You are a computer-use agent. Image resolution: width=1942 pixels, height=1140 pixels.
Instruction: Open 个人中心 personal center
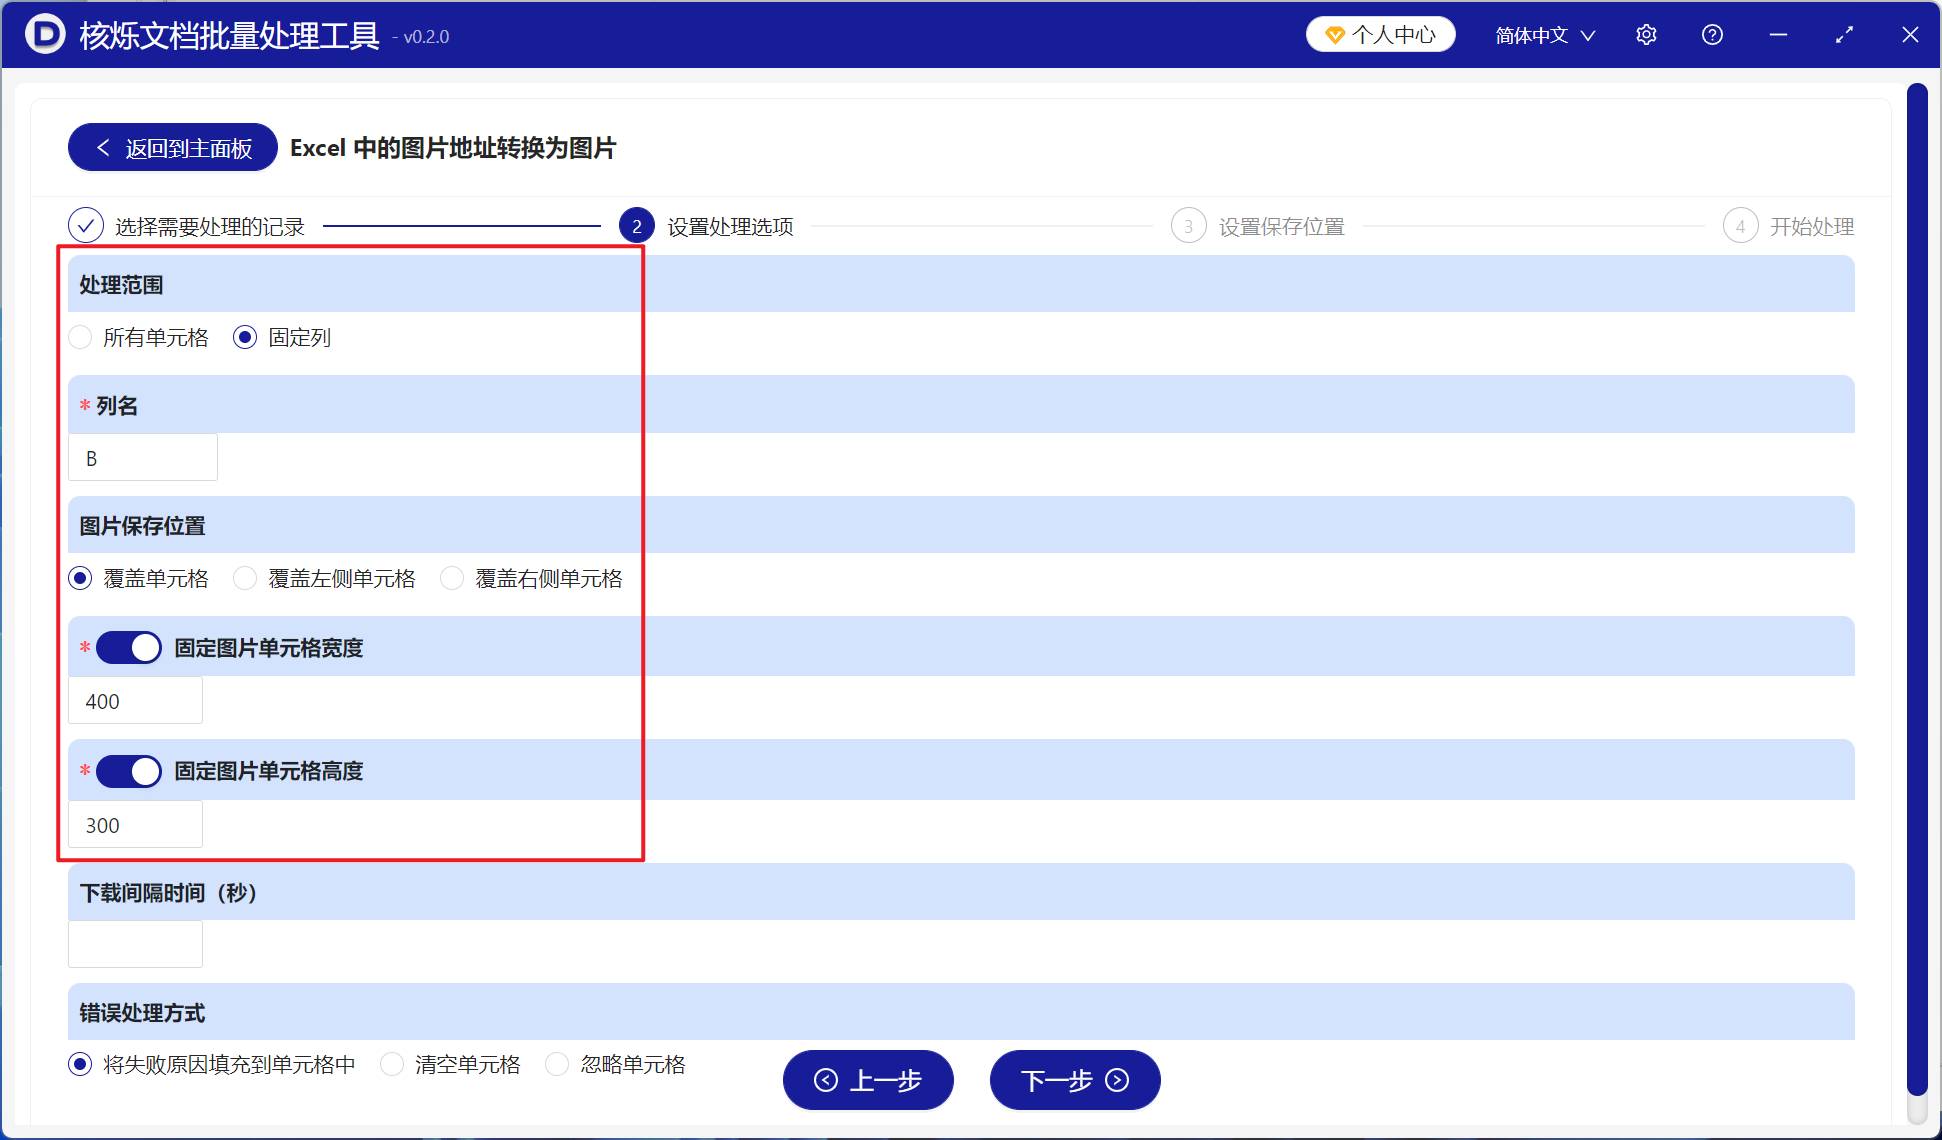pos(1380,35)
